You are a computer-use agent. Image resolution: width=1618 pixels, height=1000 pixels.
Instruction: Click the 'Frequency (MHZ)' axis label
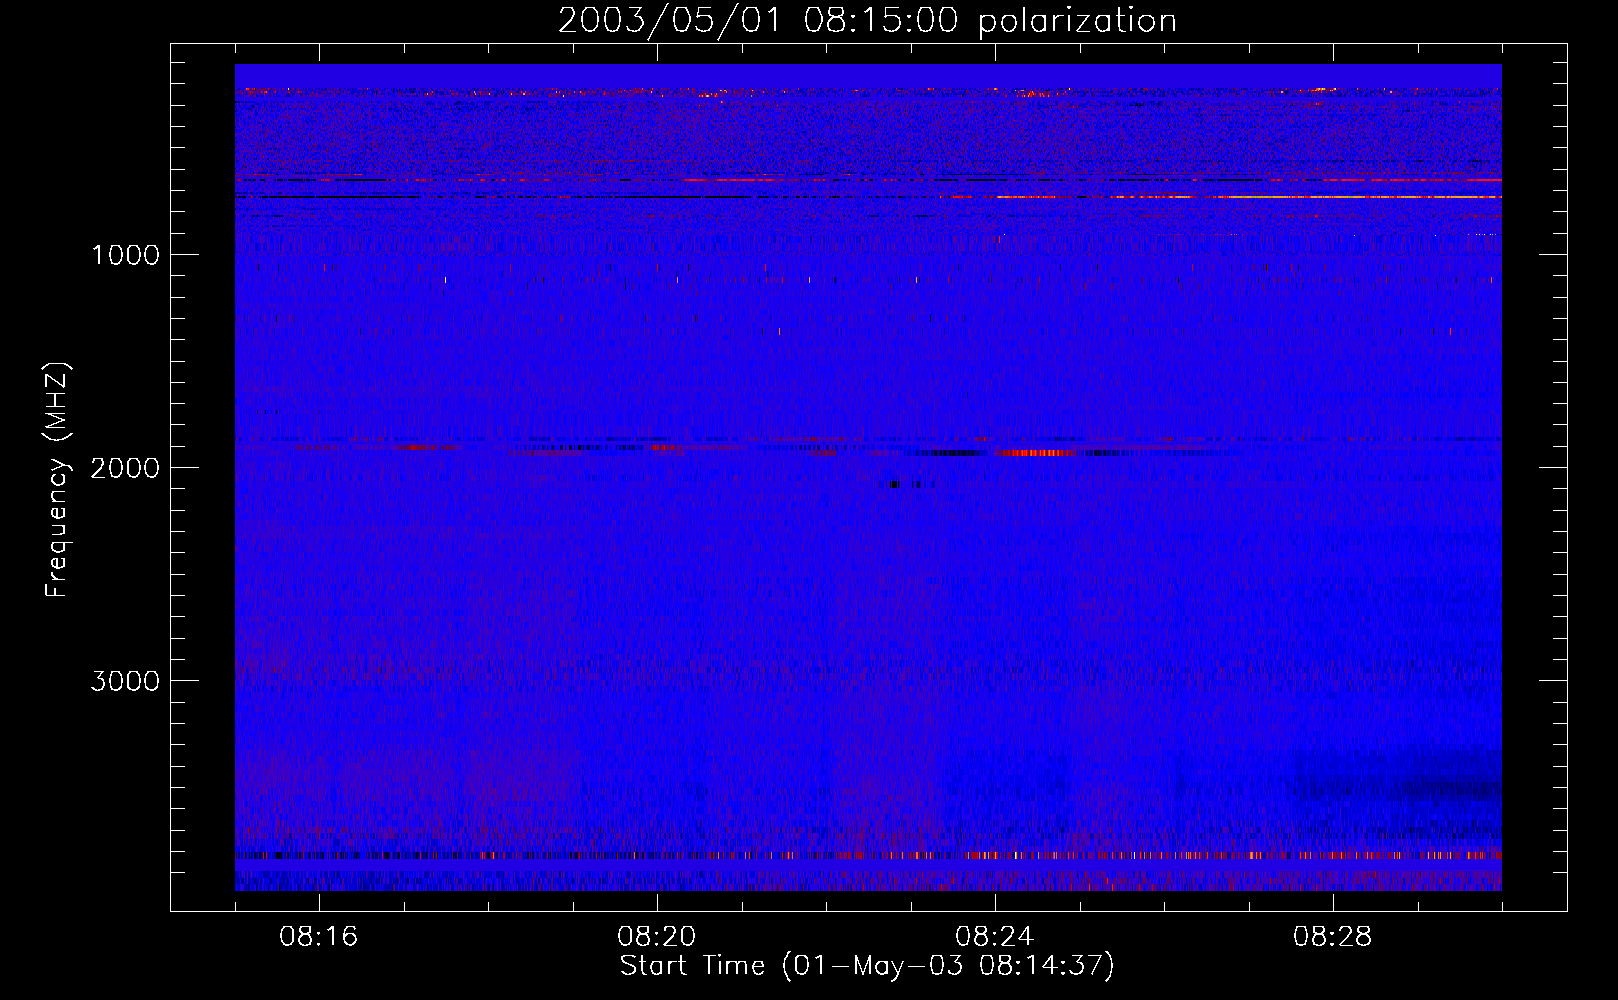(57, 480)
